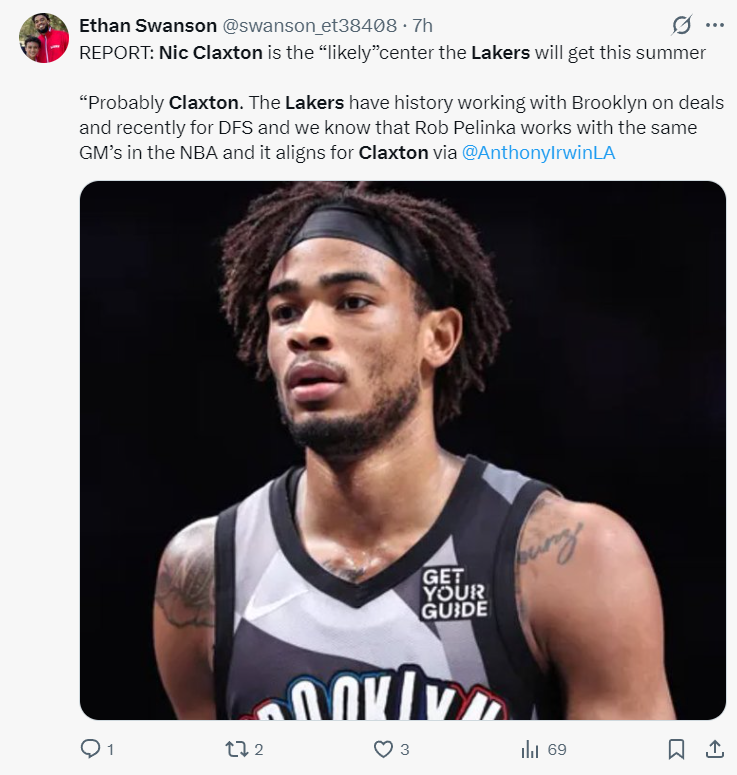Click the reply count of 1
The height and width of the screenshot is (775, 737).
click(x=110, y=749)
